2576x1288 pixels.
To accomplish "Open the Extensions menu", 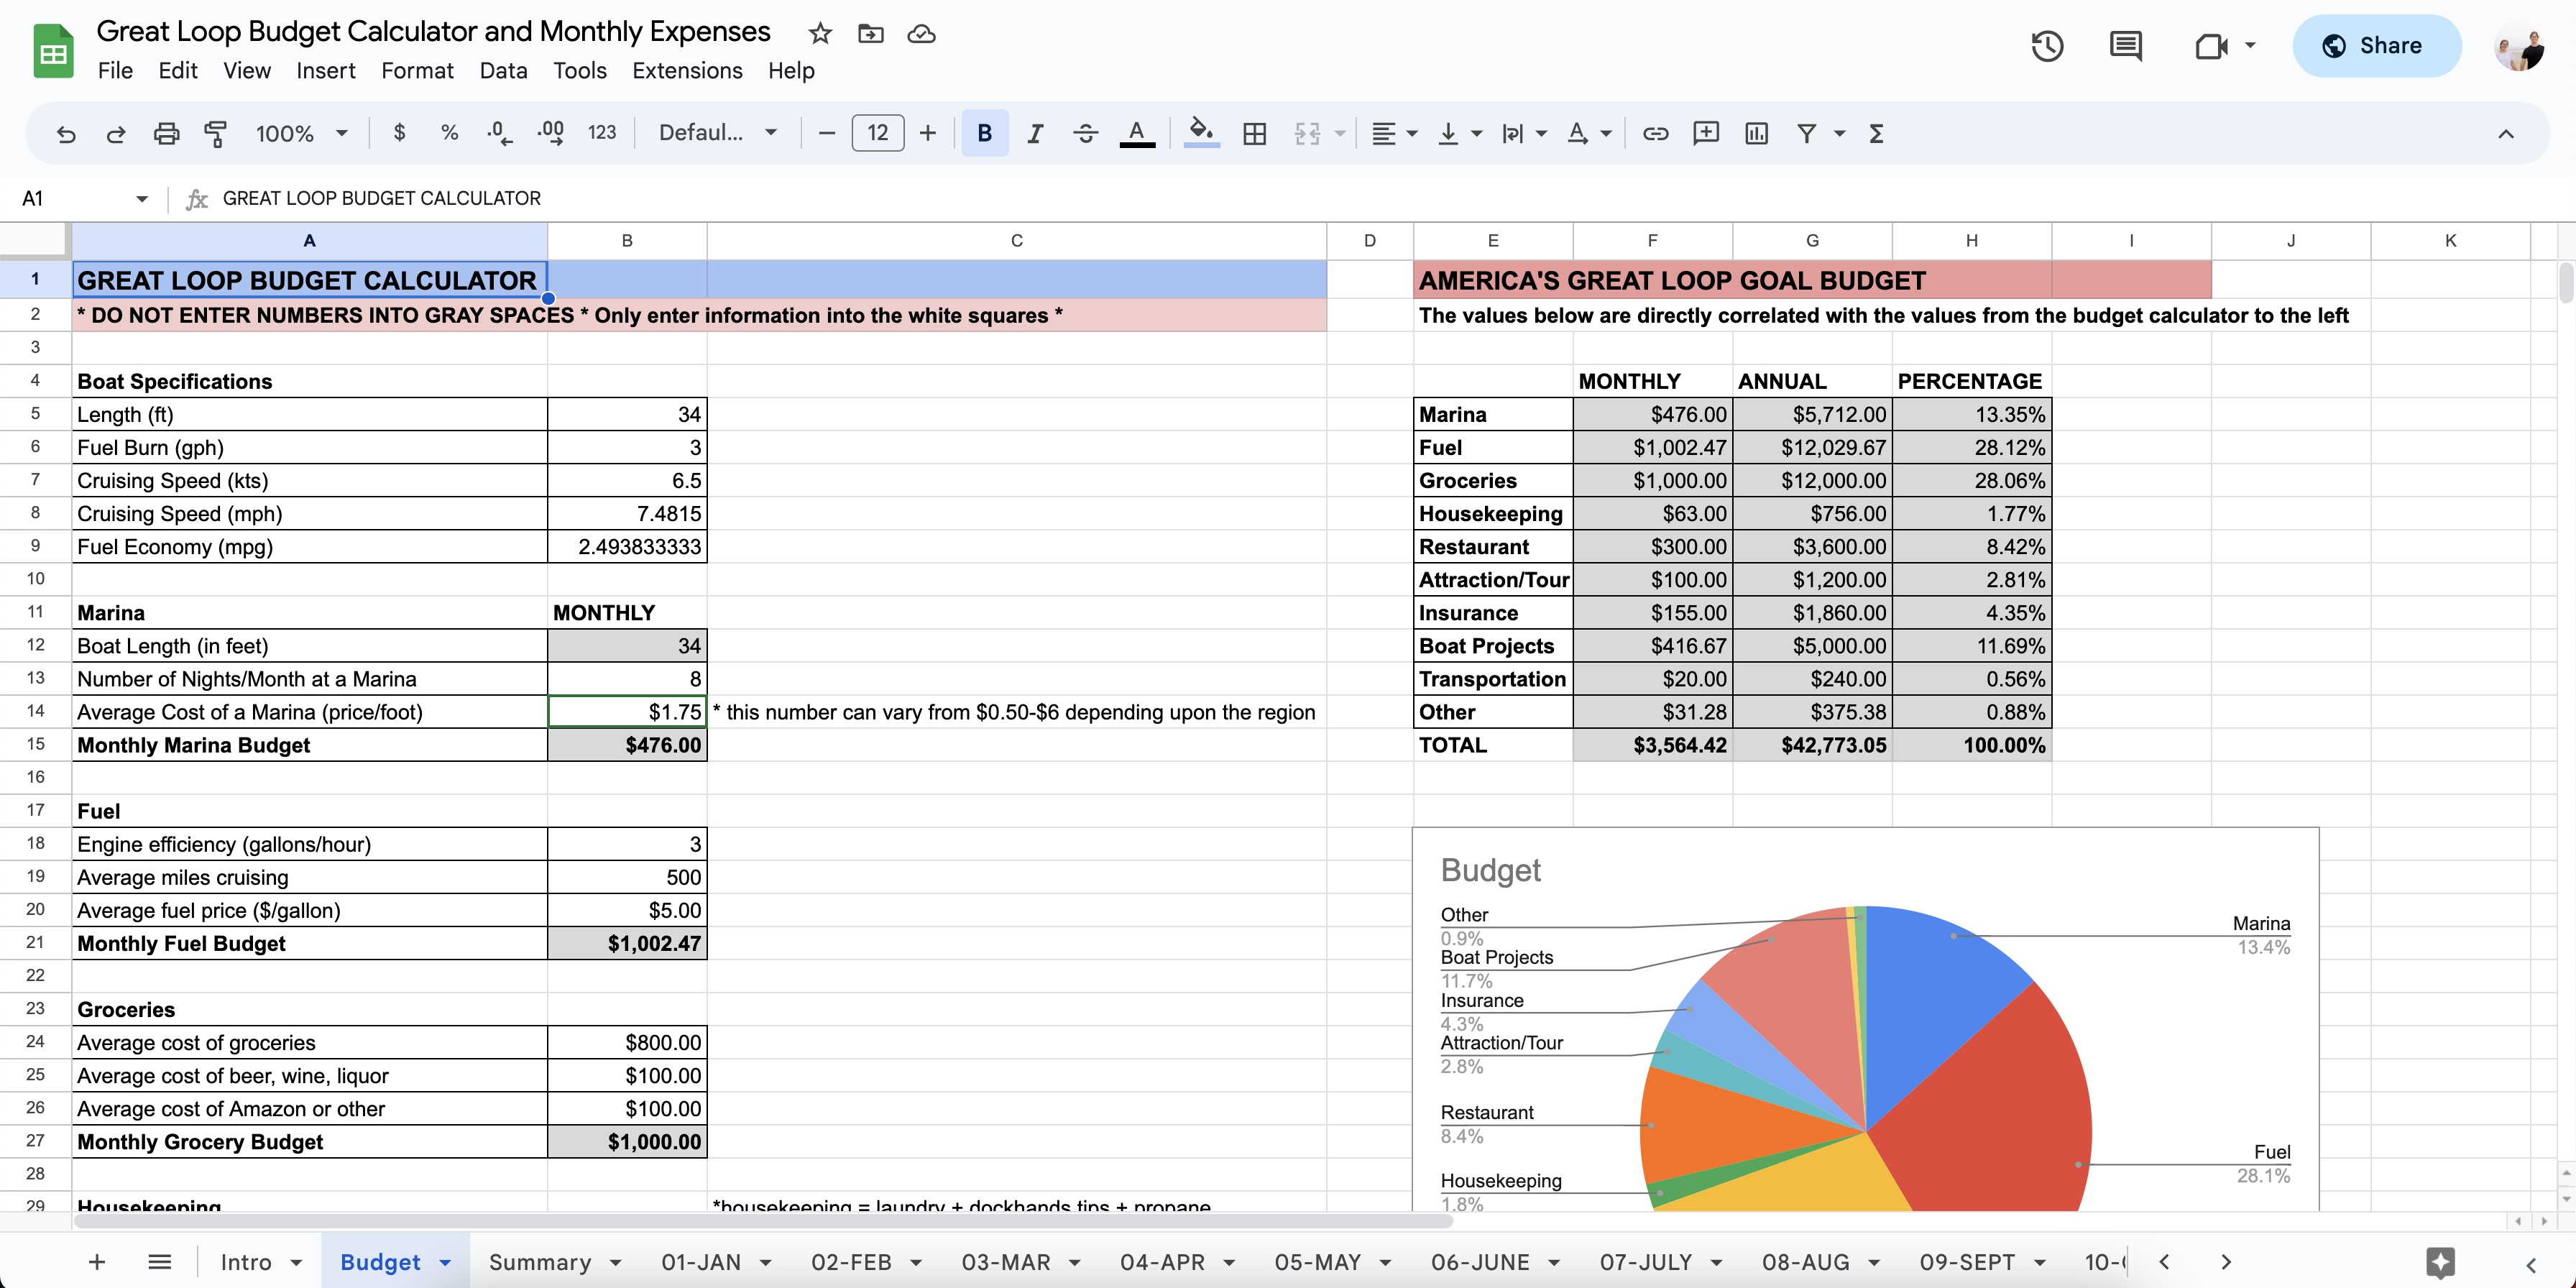I will (687, 71).
